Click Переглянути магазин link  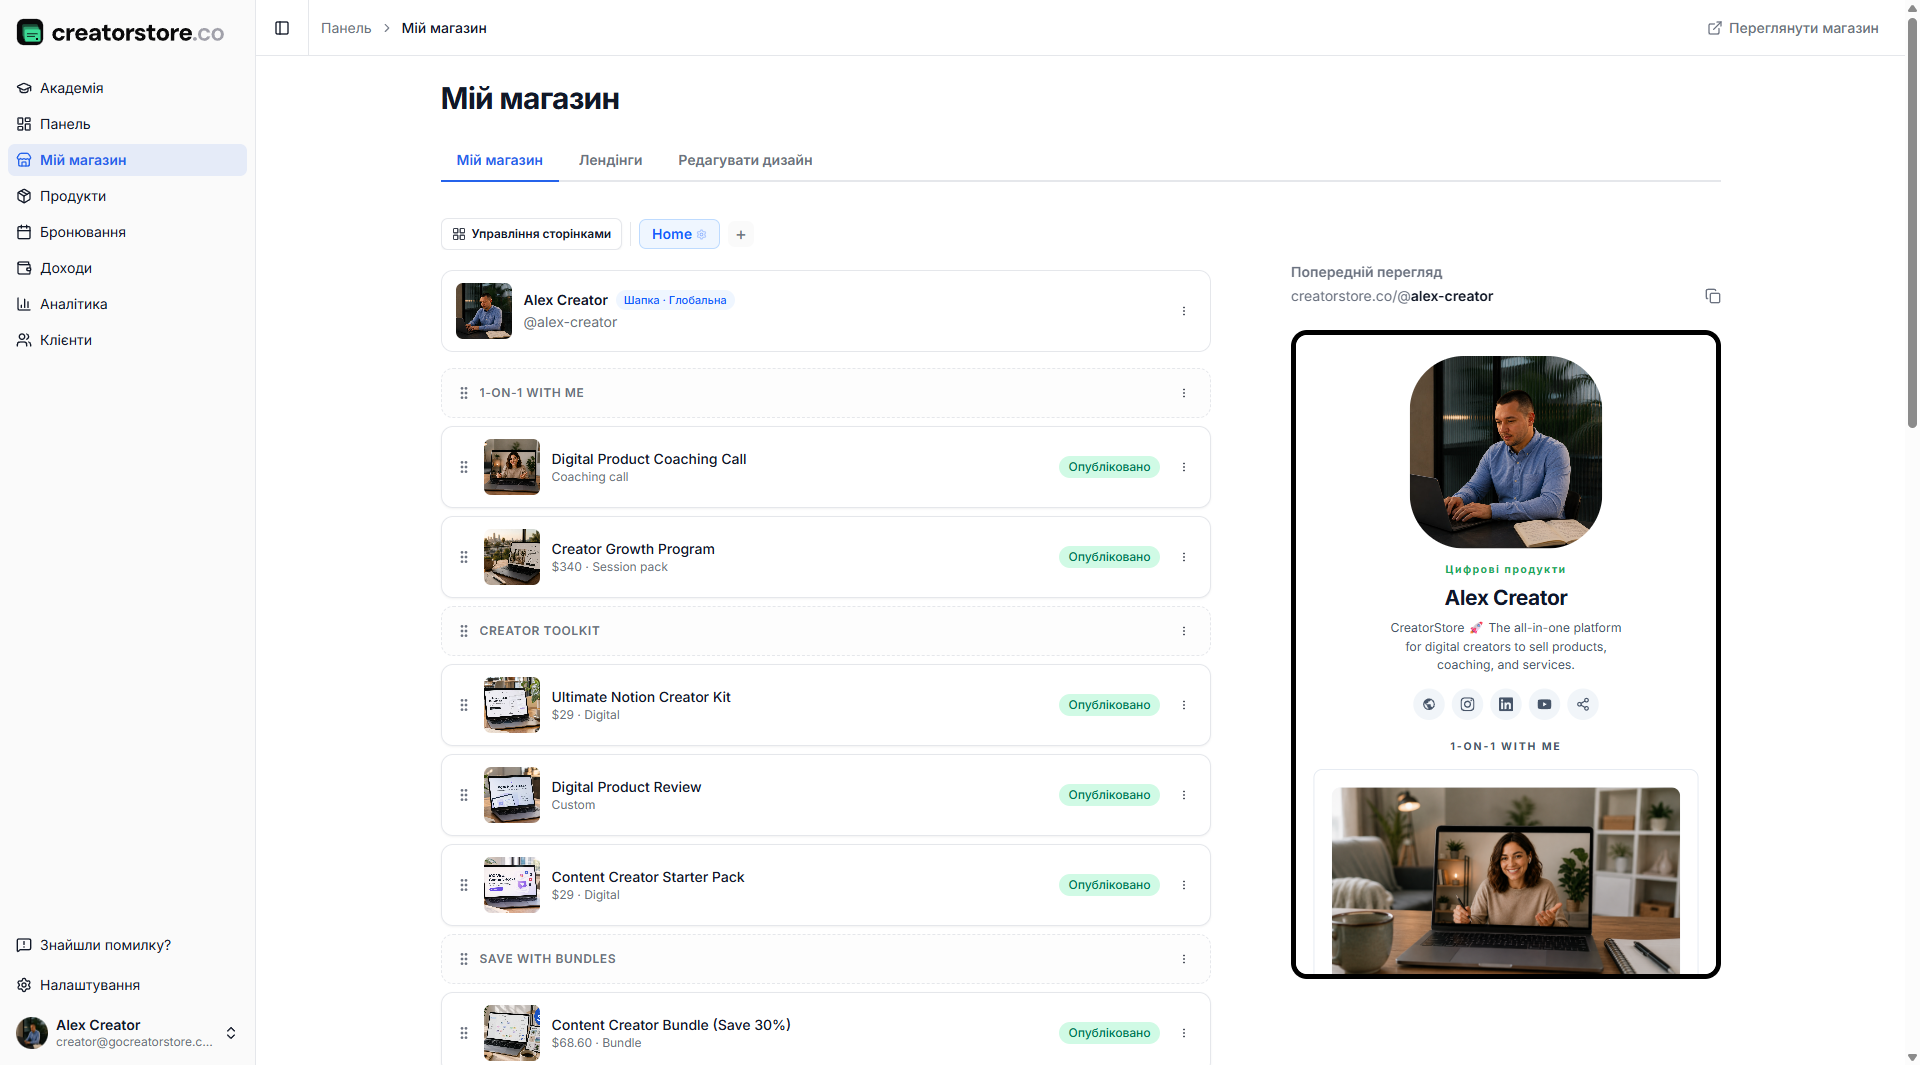1792,28
